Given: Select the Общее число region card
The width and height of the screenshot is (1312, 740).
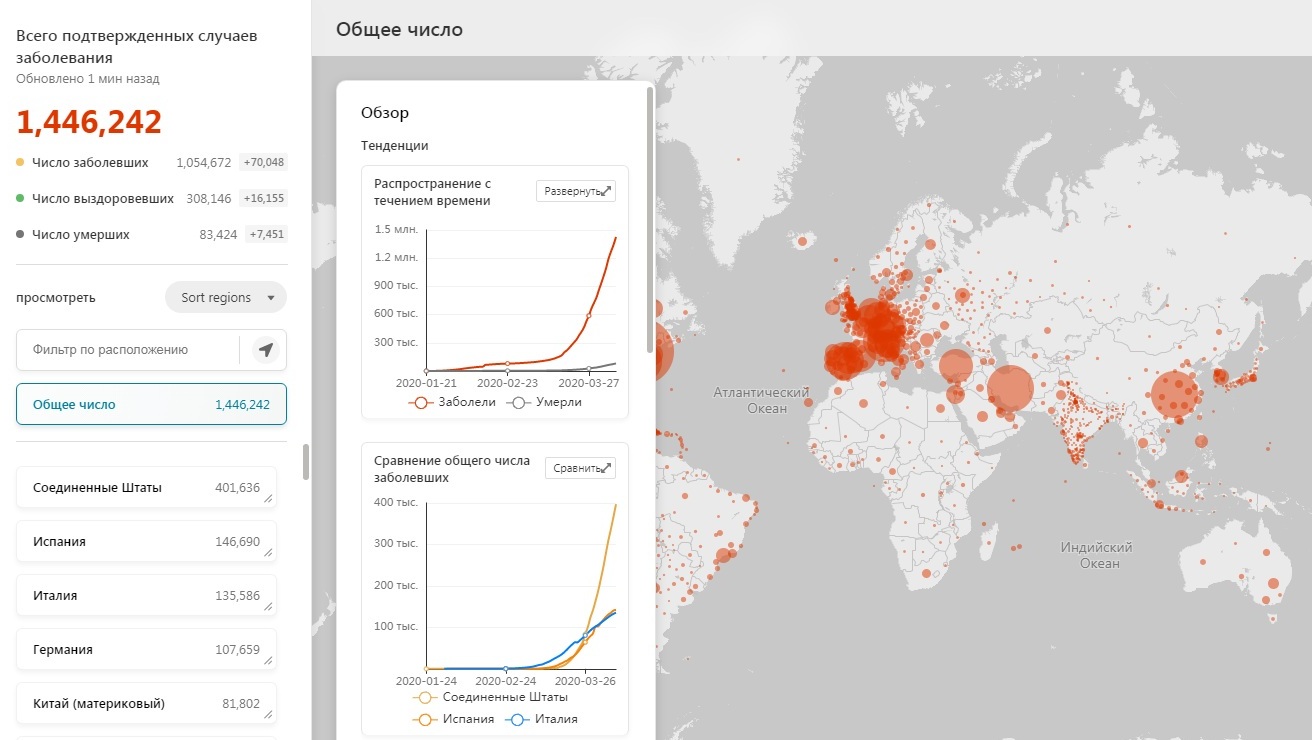Looking at the screenshot, I should (x=151, y=405).
